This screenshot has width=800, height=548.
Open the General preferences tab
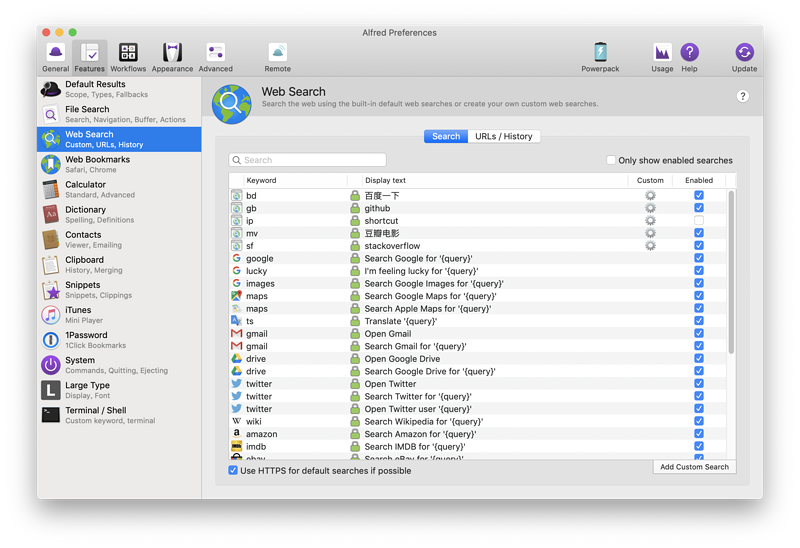(56, 57)
